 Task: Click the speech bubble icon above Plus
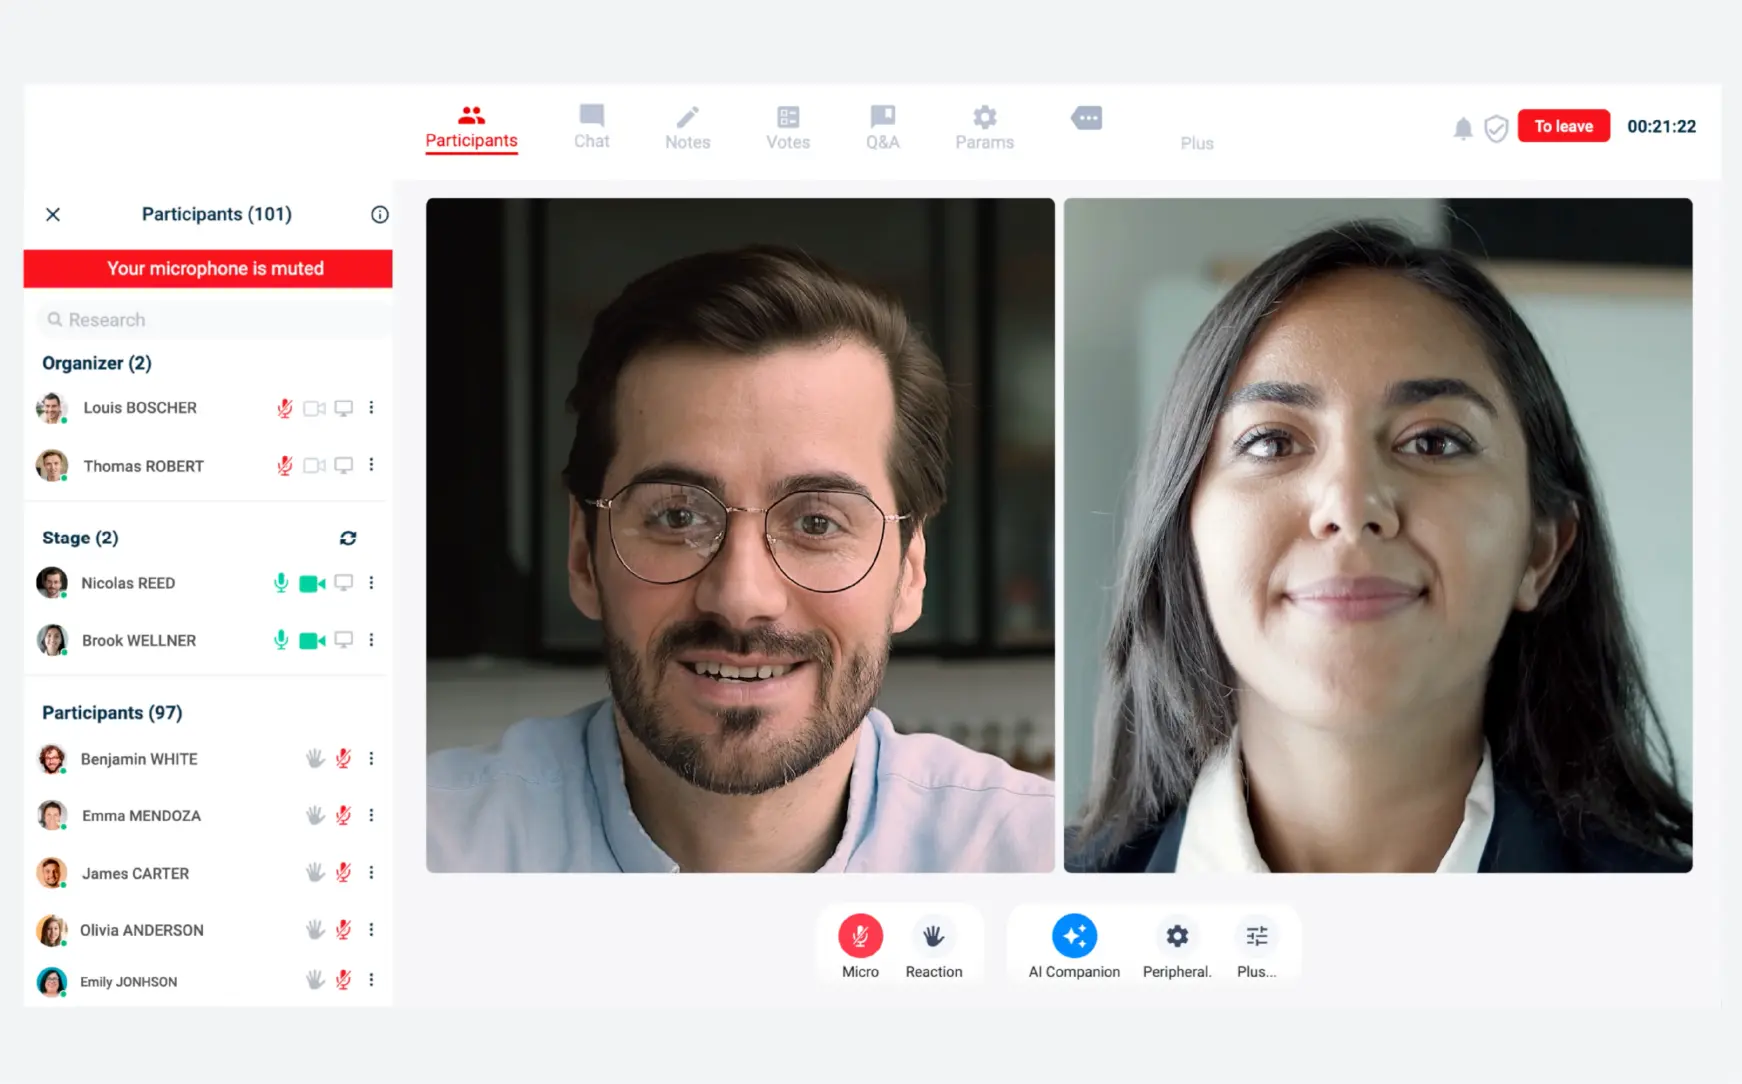click(x=1086, y=119)
